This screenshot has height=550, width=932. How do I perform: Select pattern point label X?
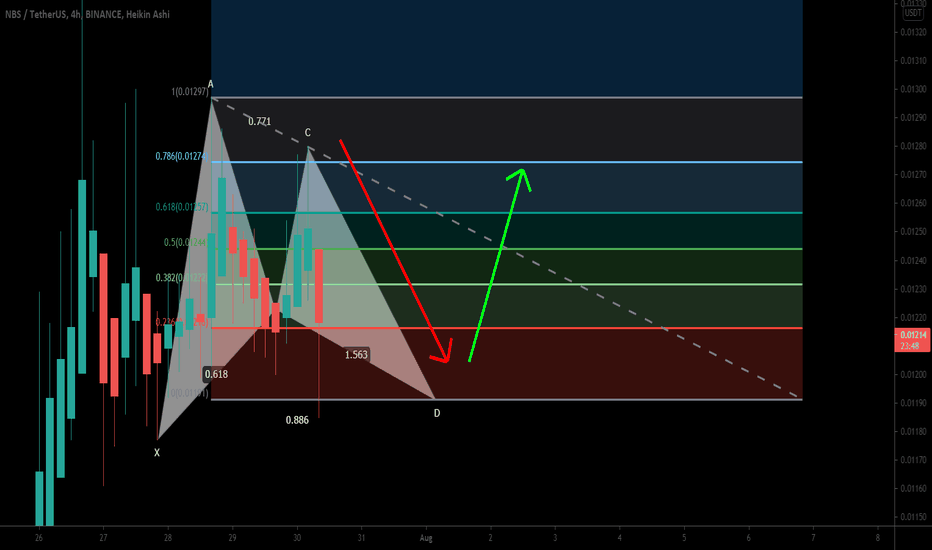(x=157, y=452)
